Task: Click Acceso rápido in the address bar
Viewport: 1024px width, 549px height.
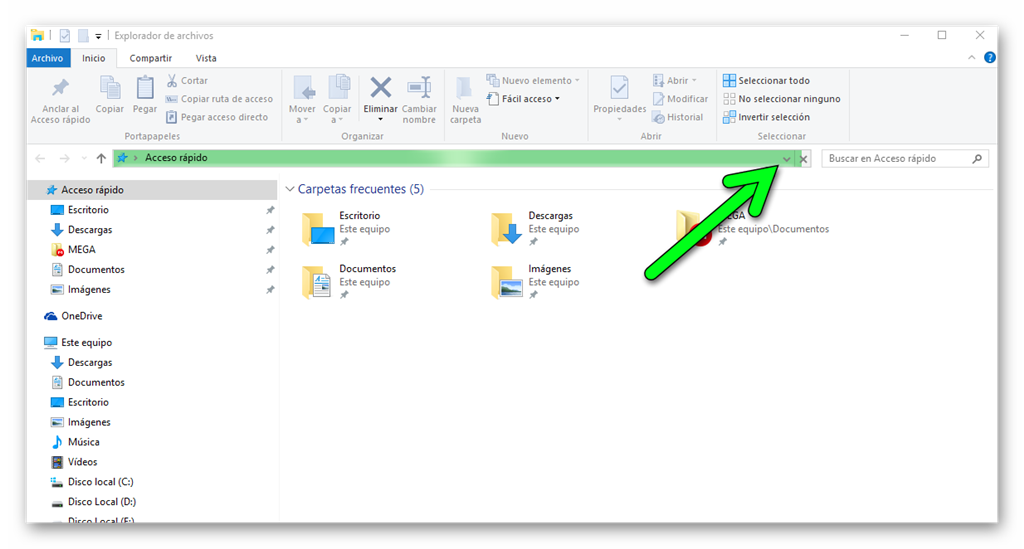Action: pos(176,158)
